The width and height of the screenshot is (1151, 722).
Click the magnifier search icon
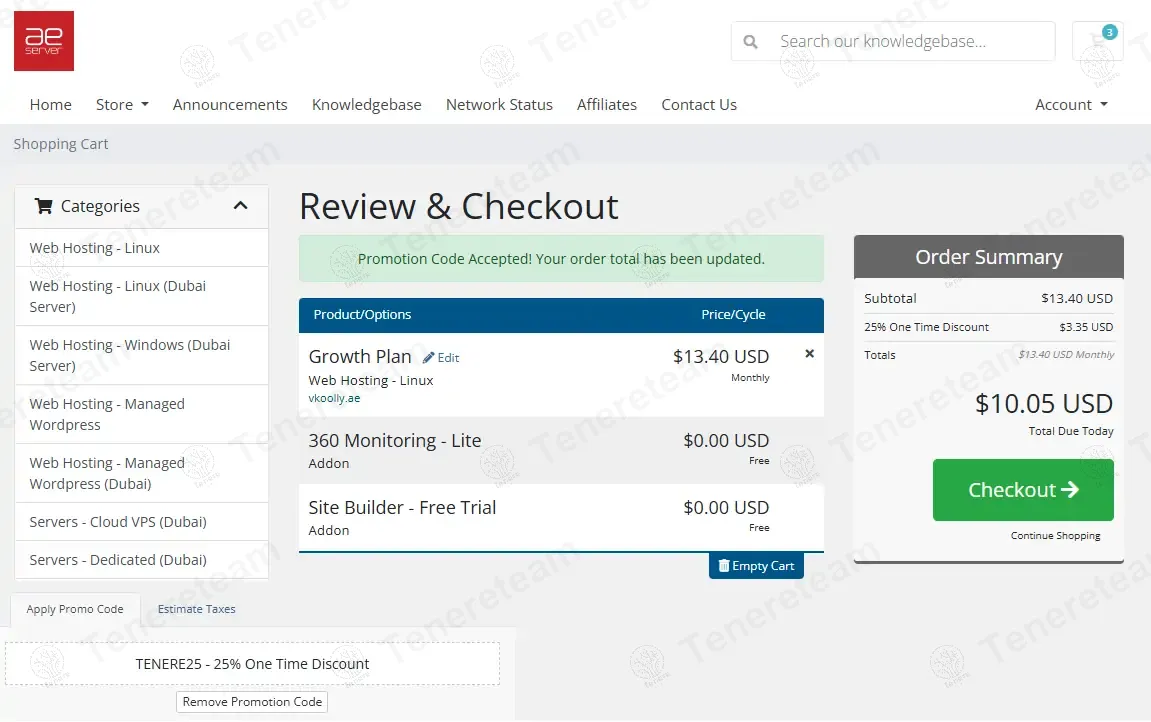coord(751,42)
